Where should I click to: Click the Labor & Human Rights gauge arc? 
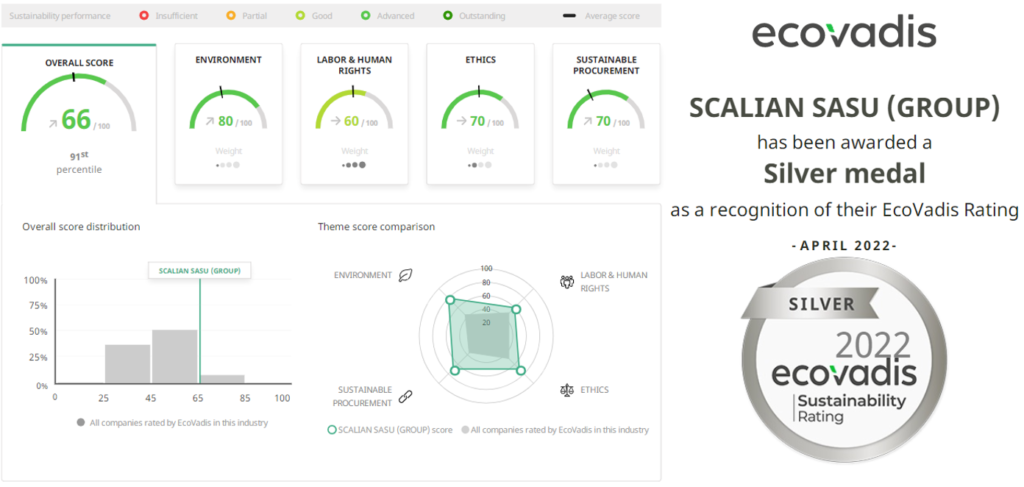[x=355, y=108]
